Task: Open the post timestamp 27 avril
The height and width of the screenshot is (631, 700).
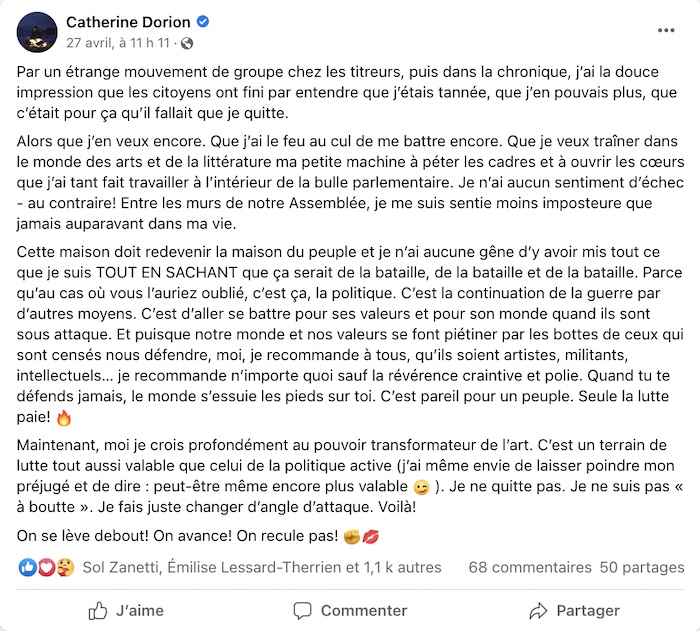Action: [118, 43]
